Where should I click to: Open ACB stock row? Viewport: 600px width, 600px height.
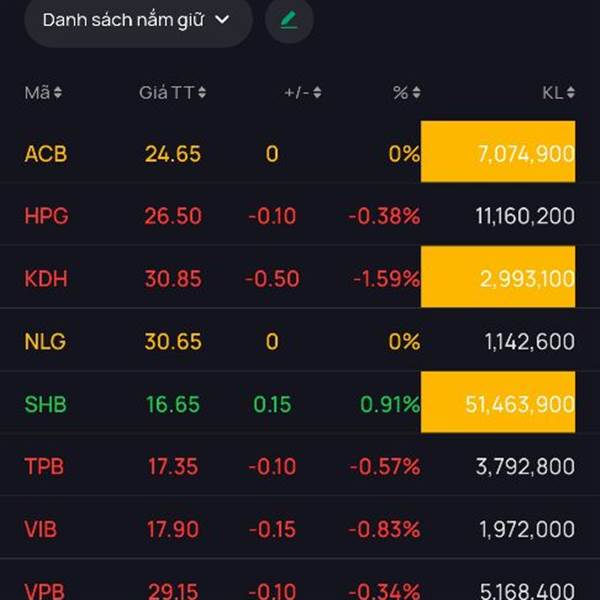300,153
